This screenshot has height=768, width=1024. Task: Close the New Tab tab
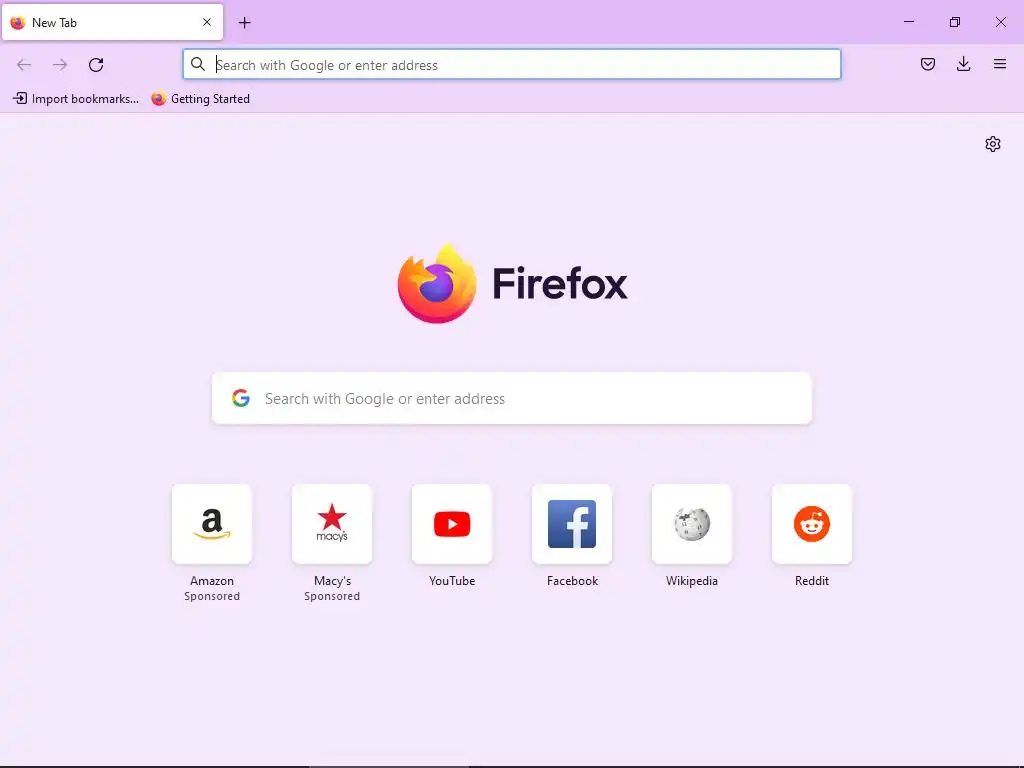tap(207, 22)
